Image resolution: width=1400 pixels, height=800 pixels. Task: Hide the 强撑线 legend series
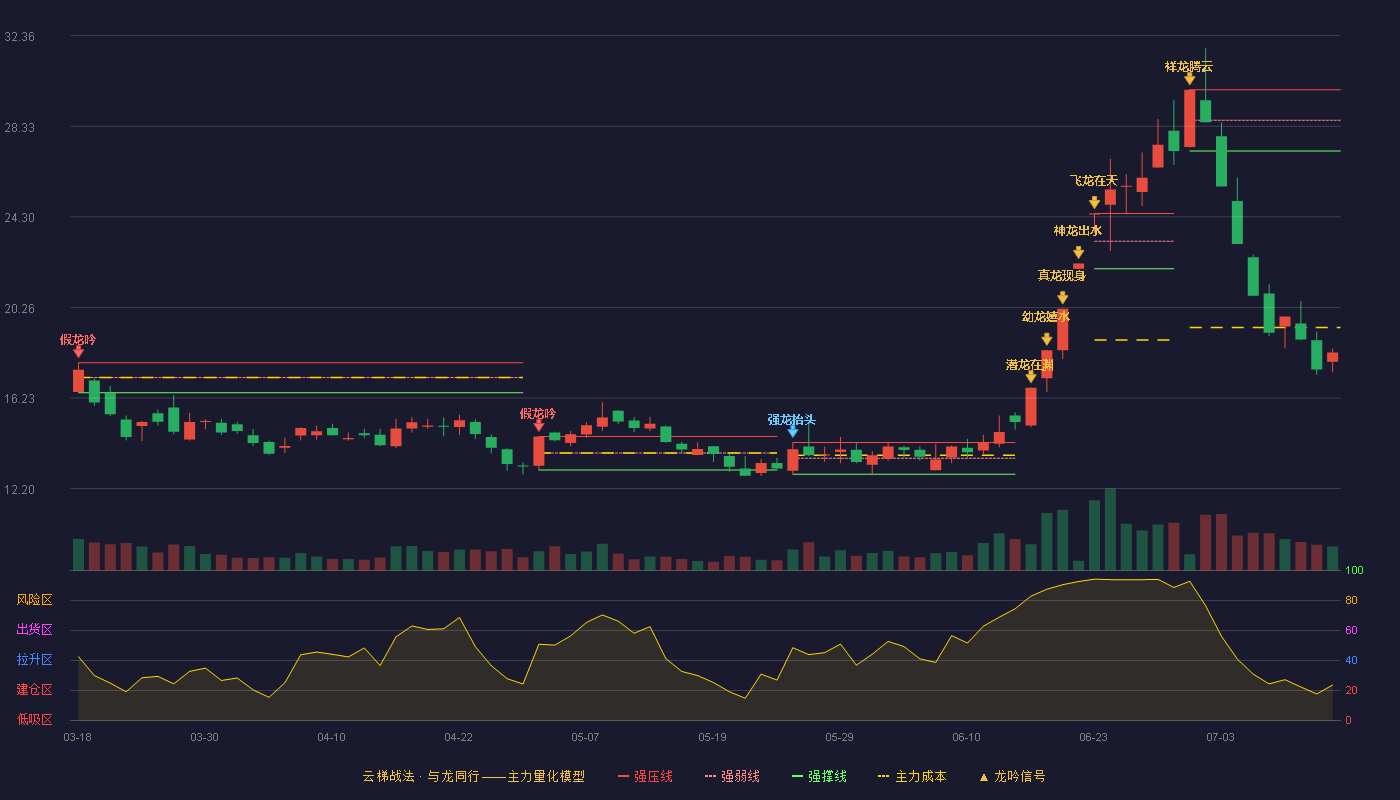click(819, 776)
